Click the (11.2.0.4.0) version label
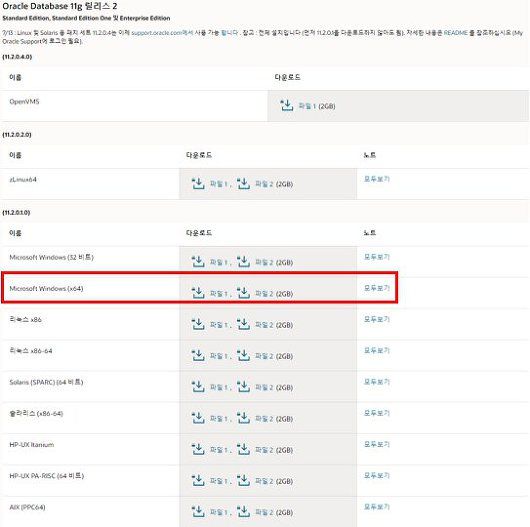530x527 pixels. pos(17,57)
